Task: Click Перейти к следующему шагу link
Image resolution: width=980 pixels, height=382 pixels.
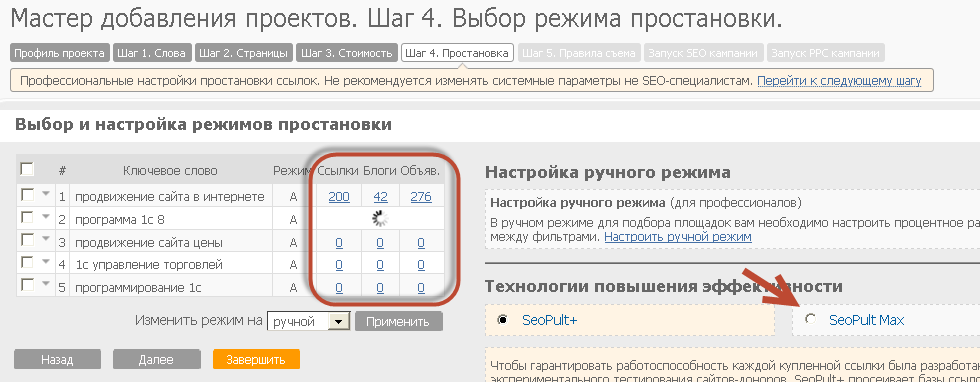Action: click(x=839, y=81)
